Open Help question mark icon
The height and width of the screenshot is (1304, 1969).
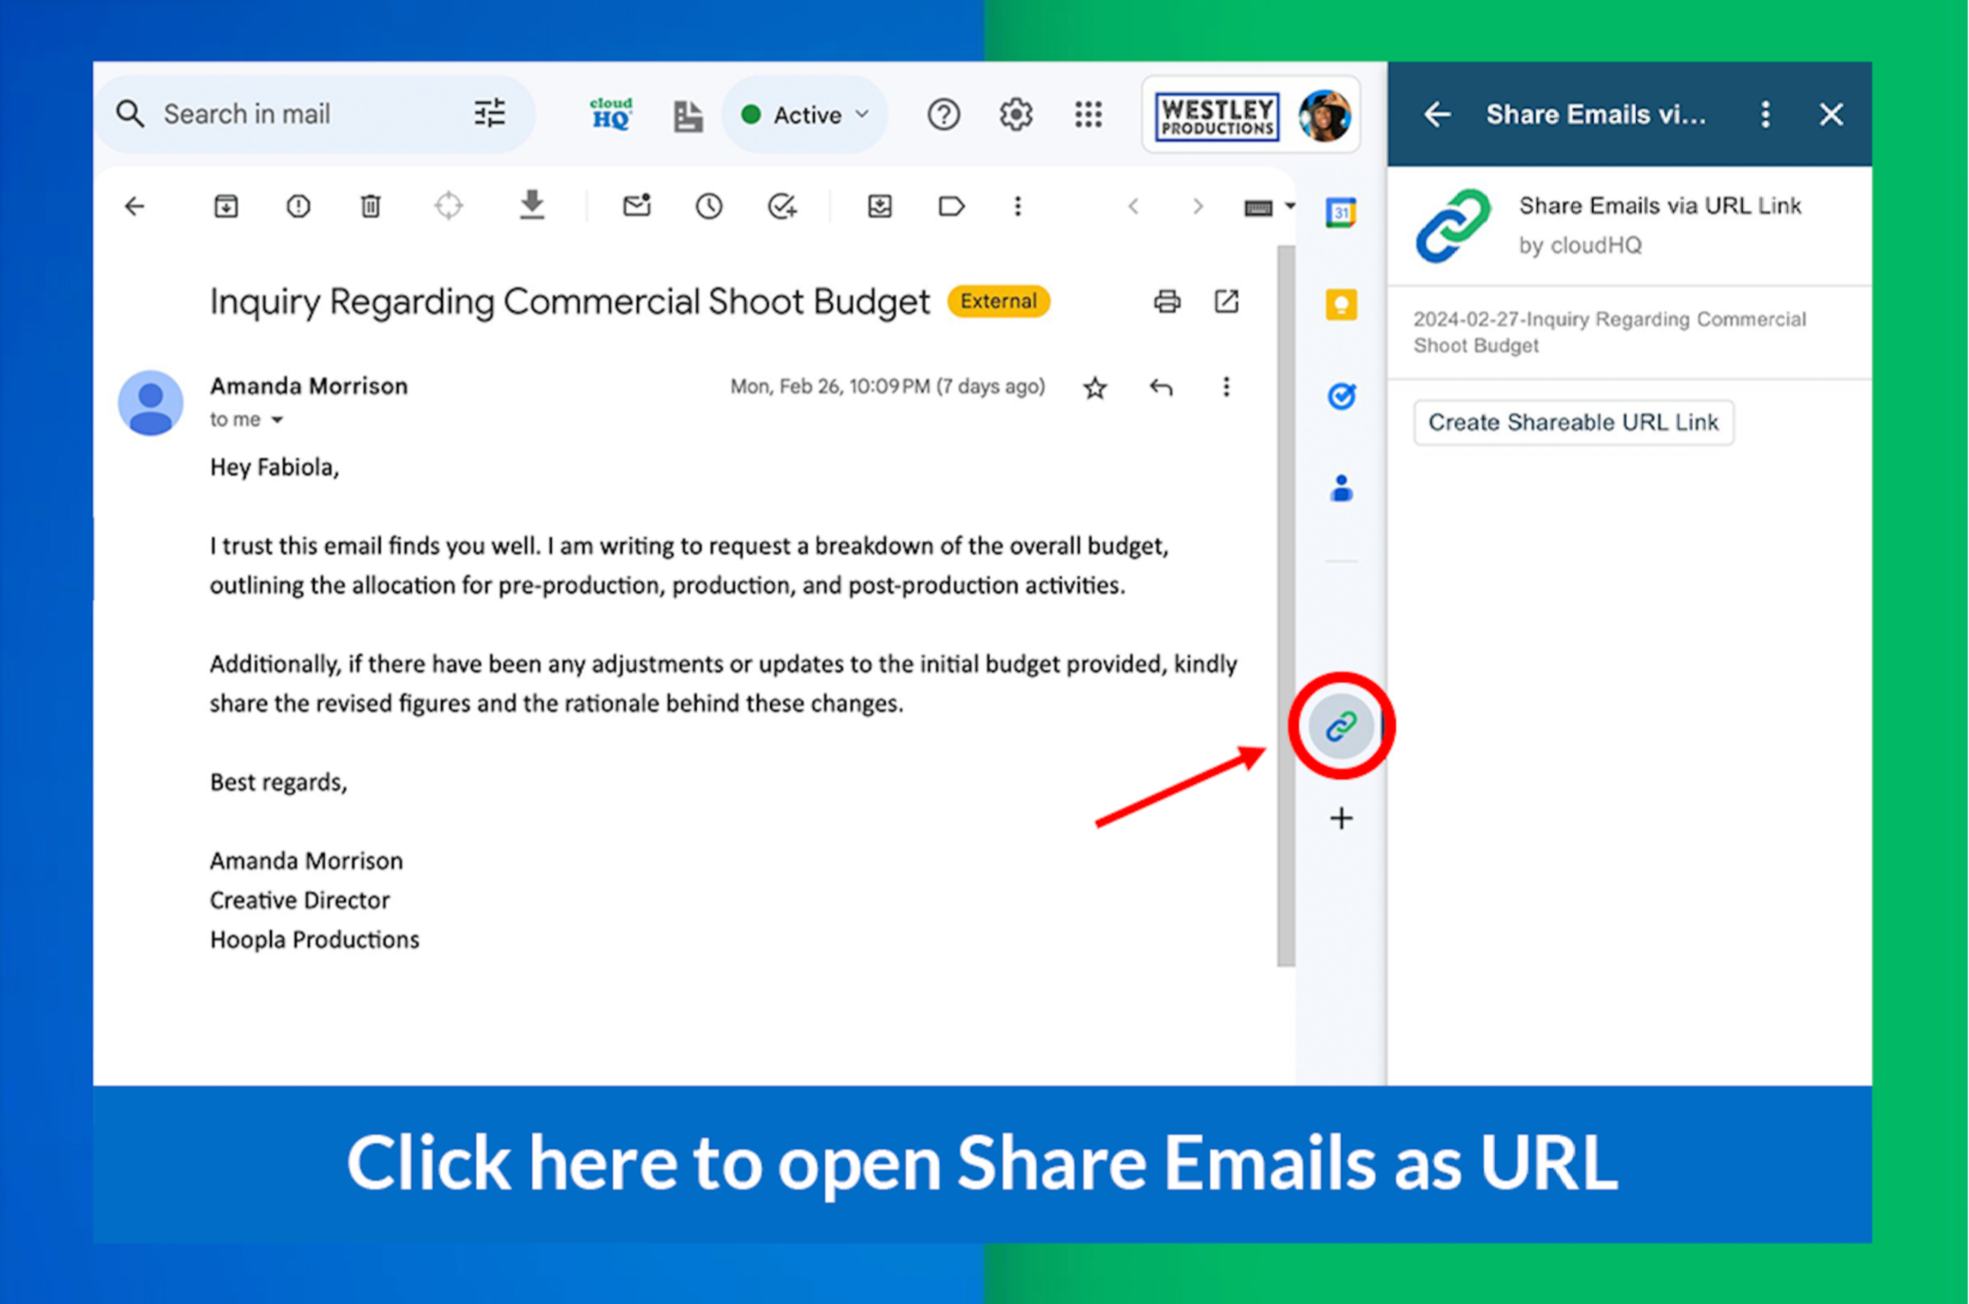click(x=943, y=115)
